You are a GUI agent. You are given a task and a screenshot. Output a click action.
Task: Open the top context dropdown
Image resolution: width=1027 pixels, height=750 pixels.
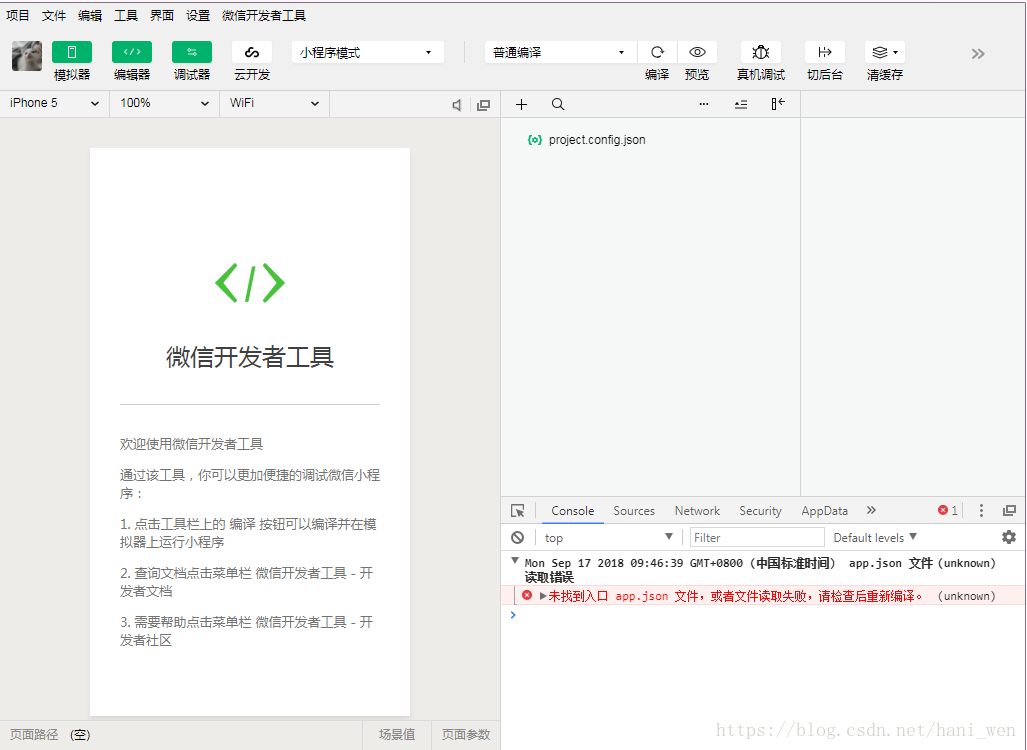click(x=608, y=538)
